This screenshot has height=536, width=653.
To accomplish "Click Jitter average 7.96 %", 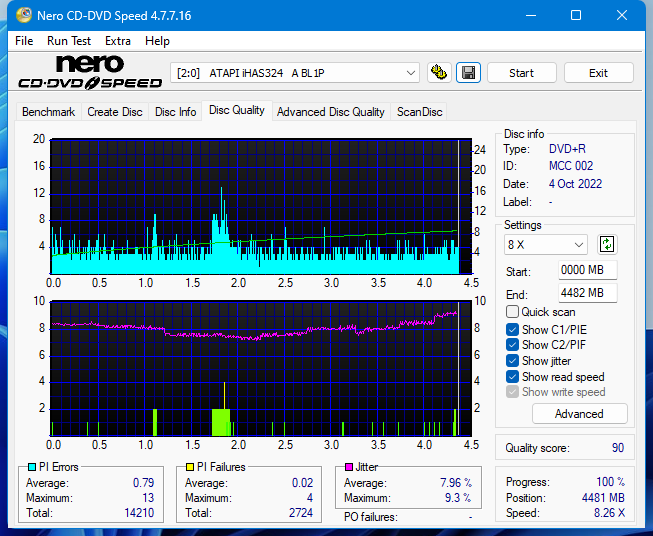I will point(456,483).
